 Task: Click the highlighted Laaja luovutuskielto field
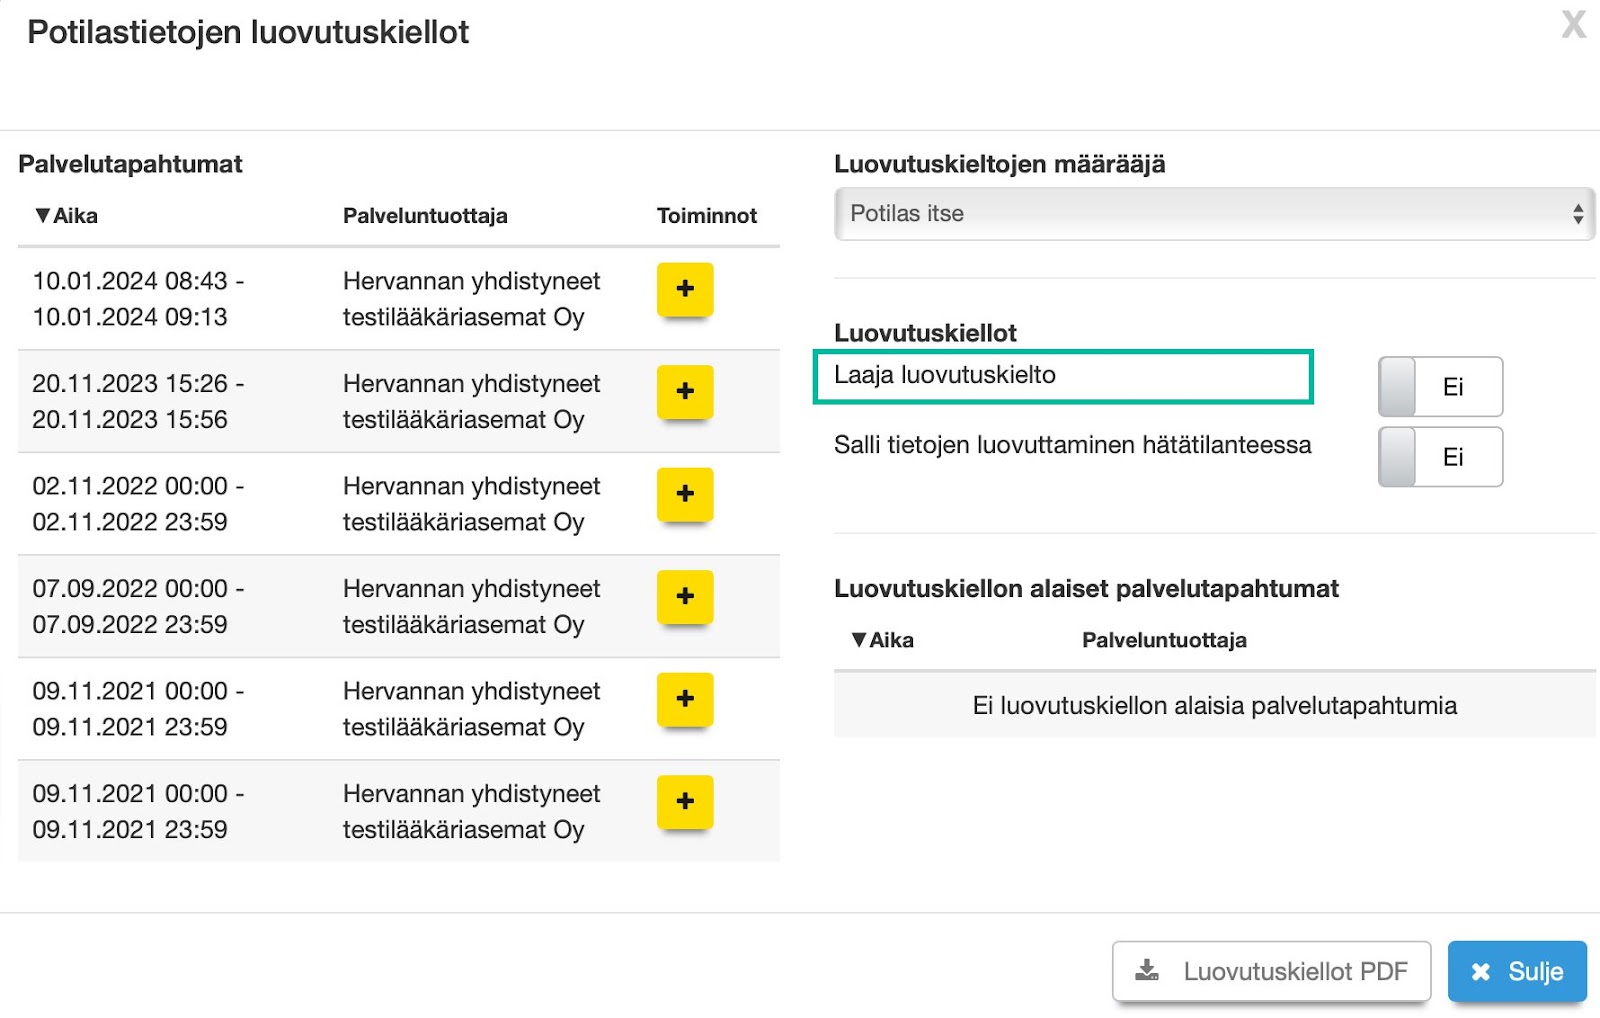click(x=1063, y=378)
